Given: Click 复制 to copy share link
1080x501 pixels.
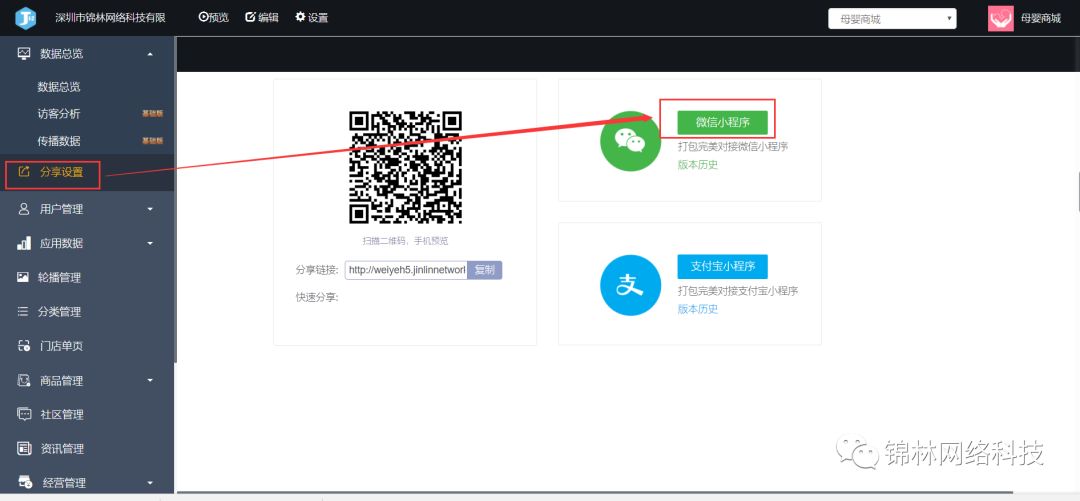Looking at the screenshot, I should (x=485, y=270).
